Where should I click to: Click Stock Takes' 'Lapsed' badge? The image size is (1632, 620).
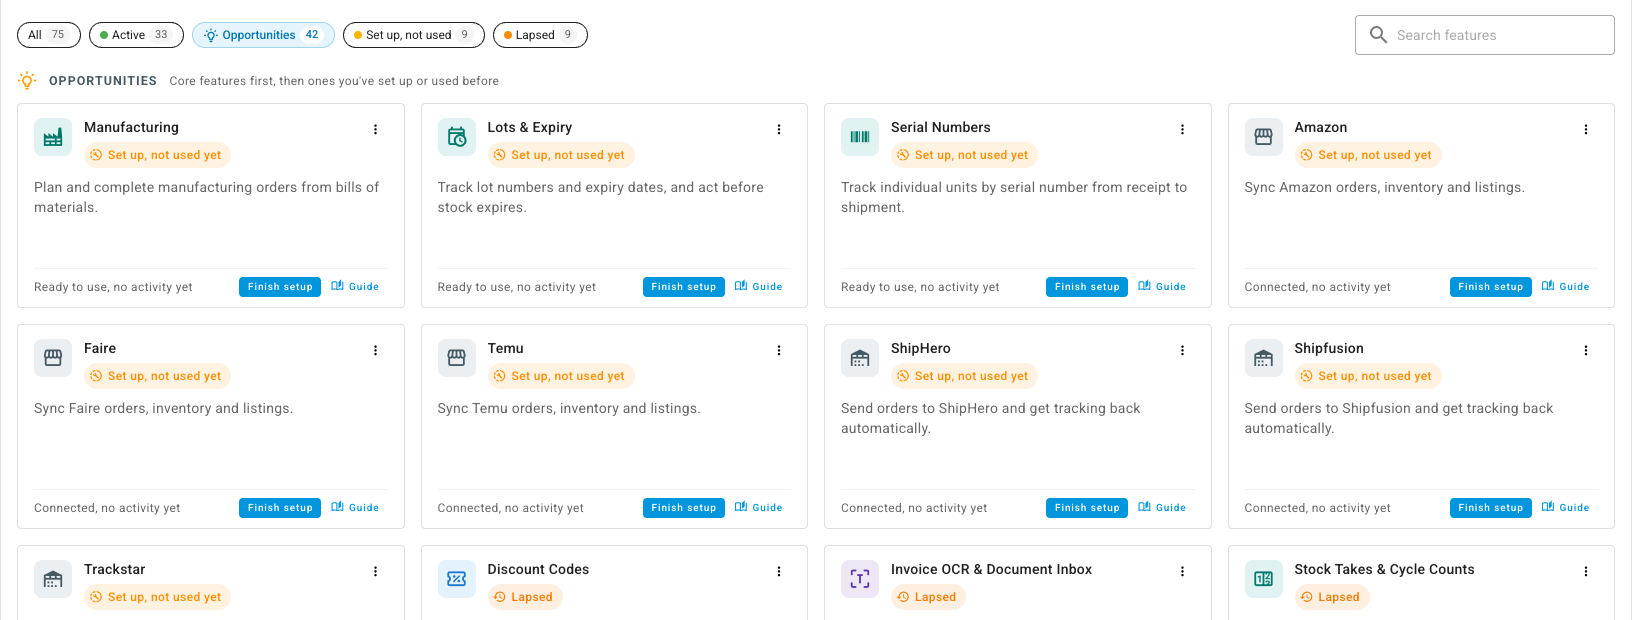click(x=1332, y=597)
